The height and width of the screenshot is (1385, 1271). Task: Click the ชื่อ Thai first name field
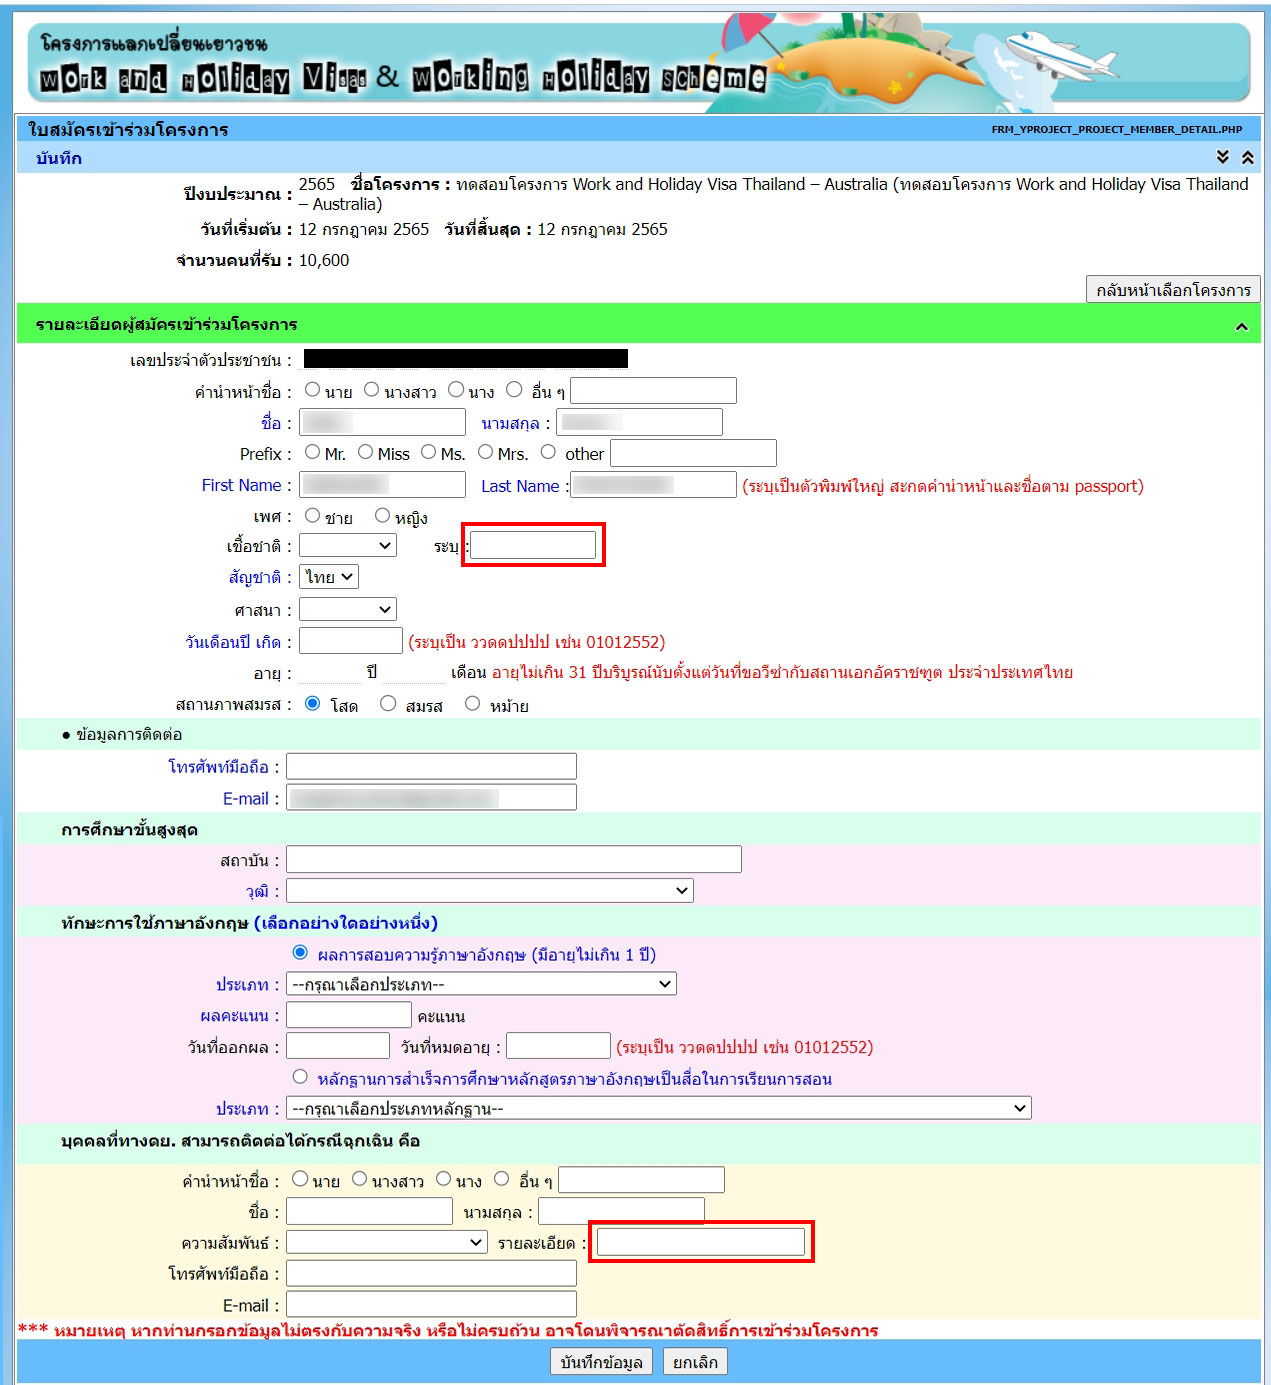pyautogui.click(x=382, y=423)
